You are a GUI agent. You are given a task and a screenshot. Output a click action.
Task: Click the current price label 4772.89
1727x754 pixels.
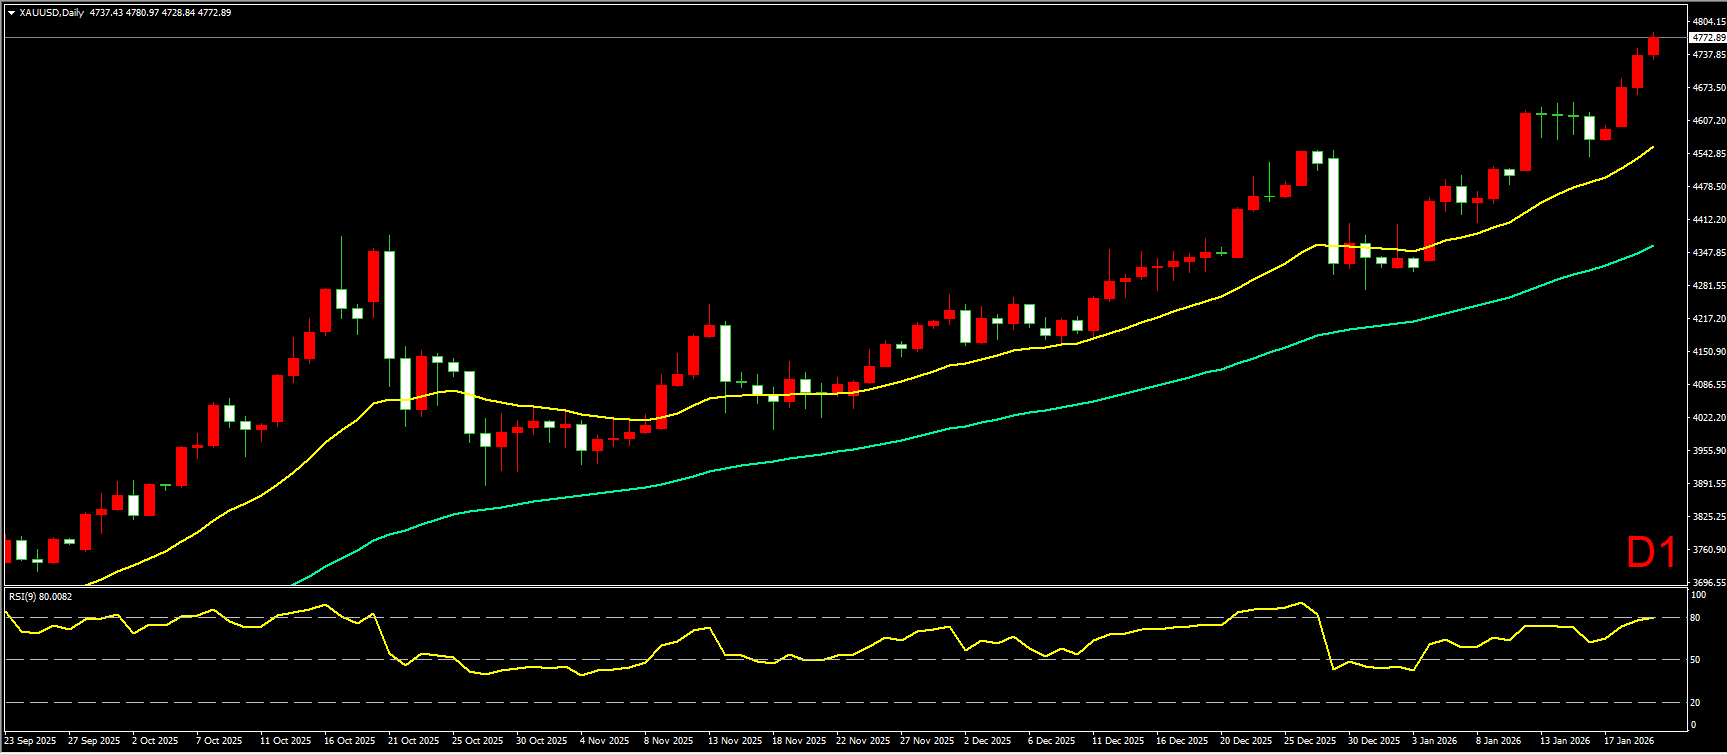(1707, 38)
